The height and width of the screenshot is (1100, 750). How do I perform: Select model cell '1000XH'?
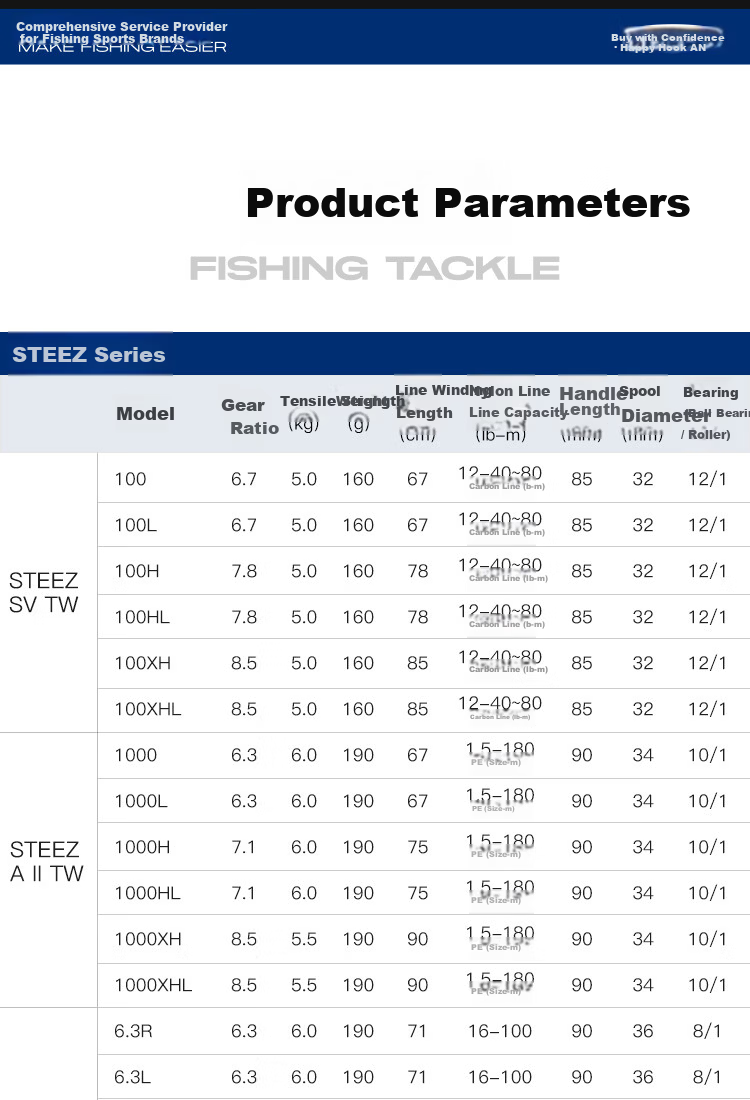[x=147, y=939]
